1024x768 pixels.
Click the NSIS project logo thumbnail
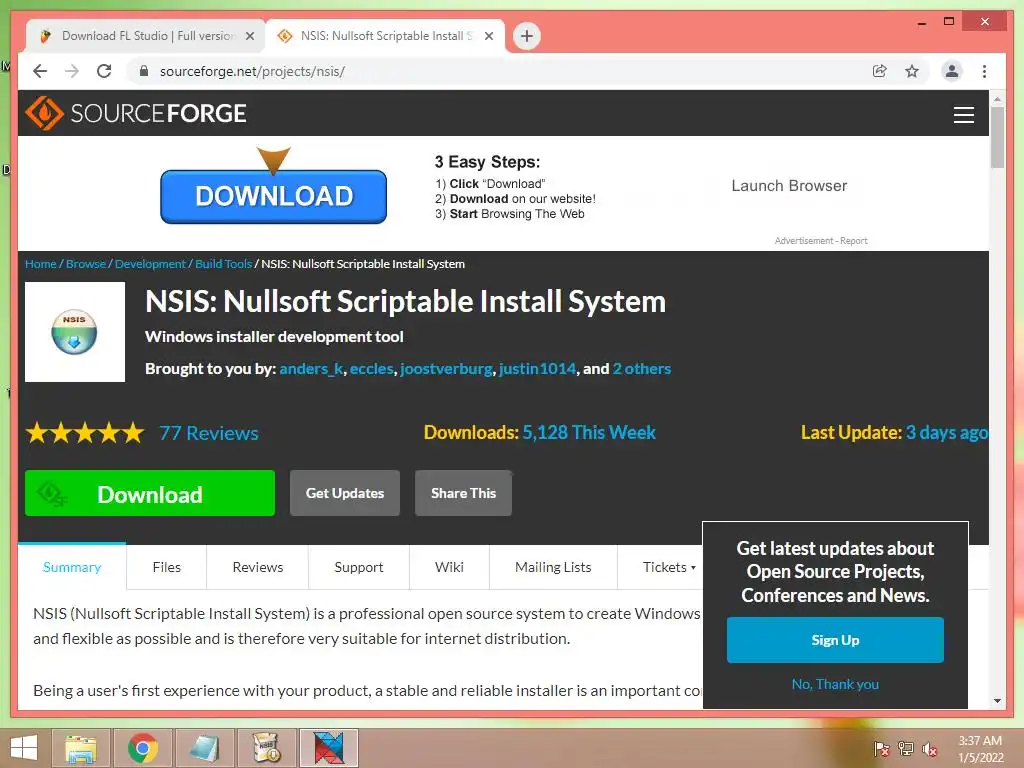(x=74, y=332)
